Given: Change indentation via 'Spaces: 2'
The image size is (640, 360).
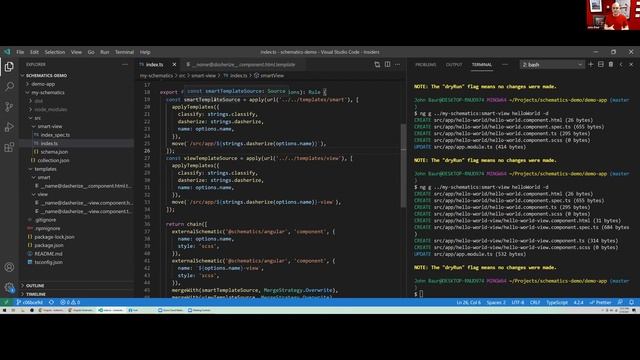Looking at the screenshot, I should [496, 302].
